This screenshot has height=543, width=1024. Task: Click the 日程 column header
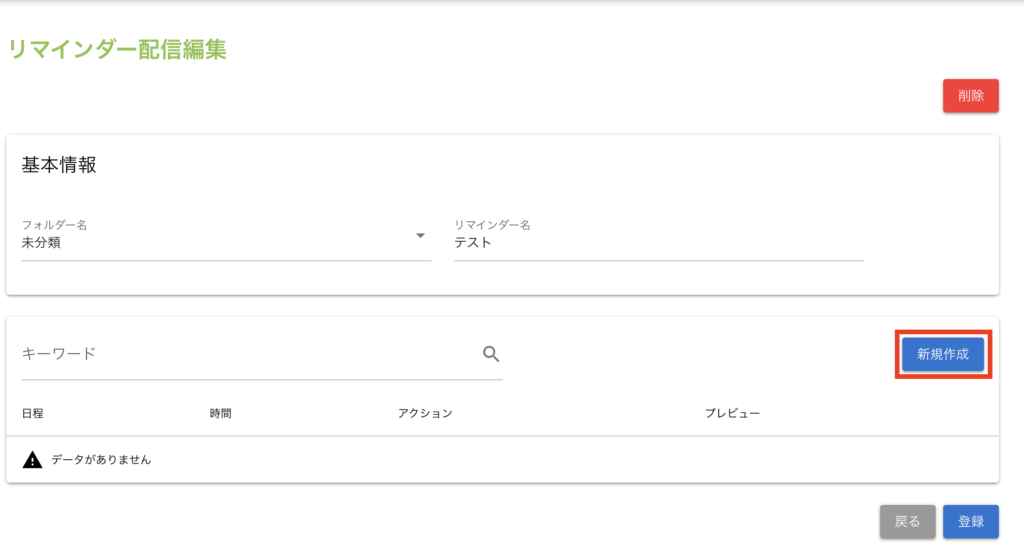32,413
